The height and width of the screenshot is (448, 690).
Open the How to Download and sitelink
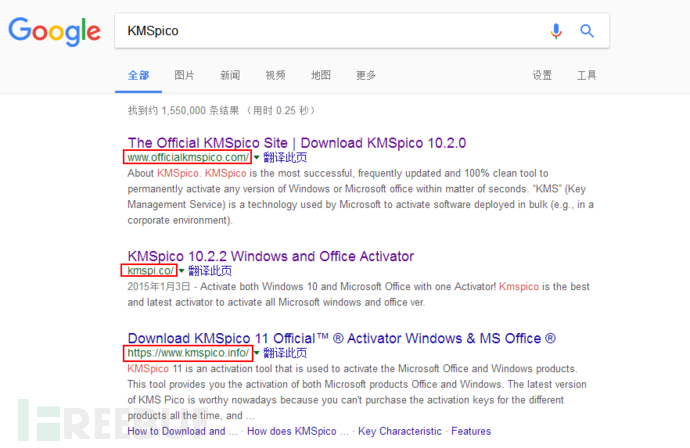pos(182,431)
